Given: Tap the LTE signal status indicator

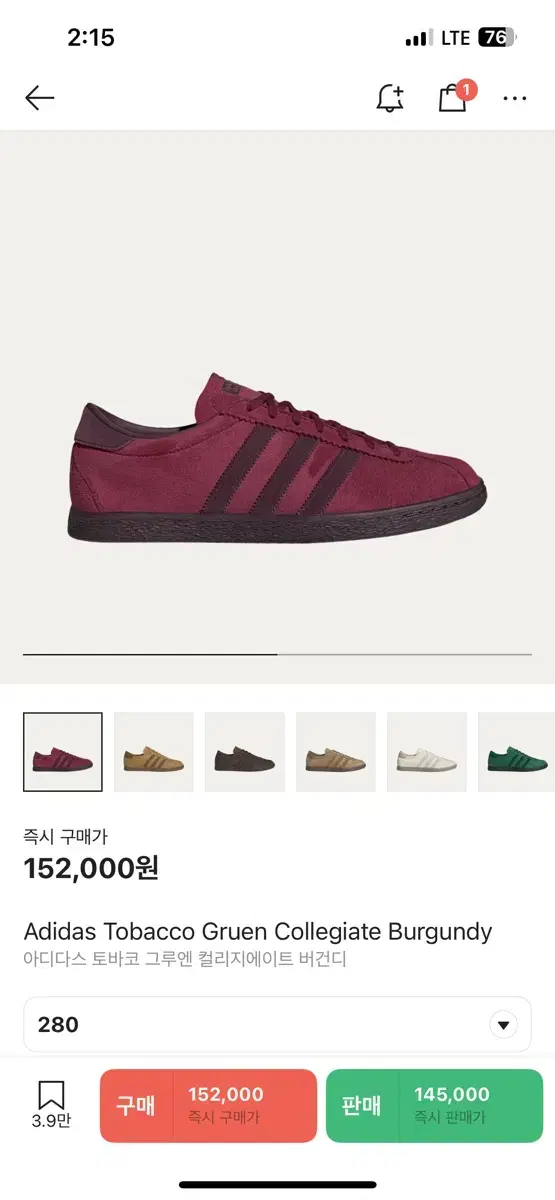Looking at the screenshot, I should [455, 38].
